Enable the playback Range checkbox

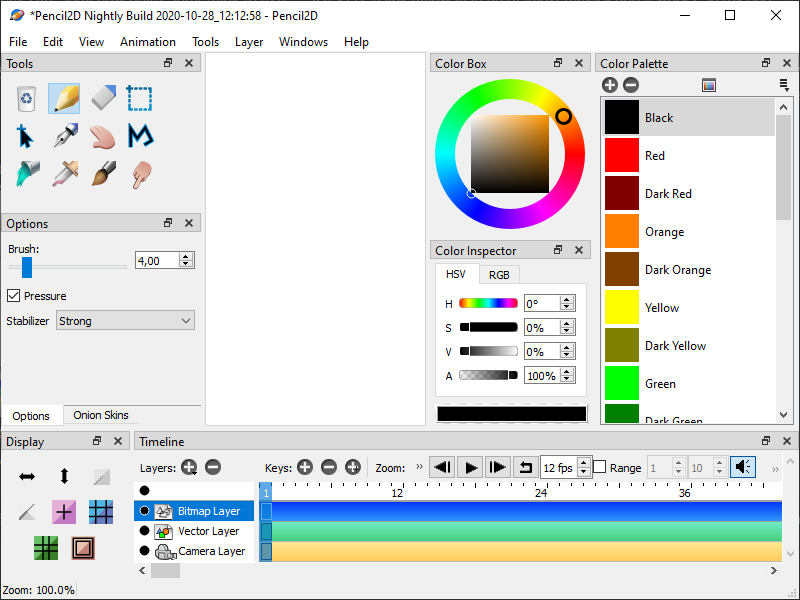pos(600,467)
